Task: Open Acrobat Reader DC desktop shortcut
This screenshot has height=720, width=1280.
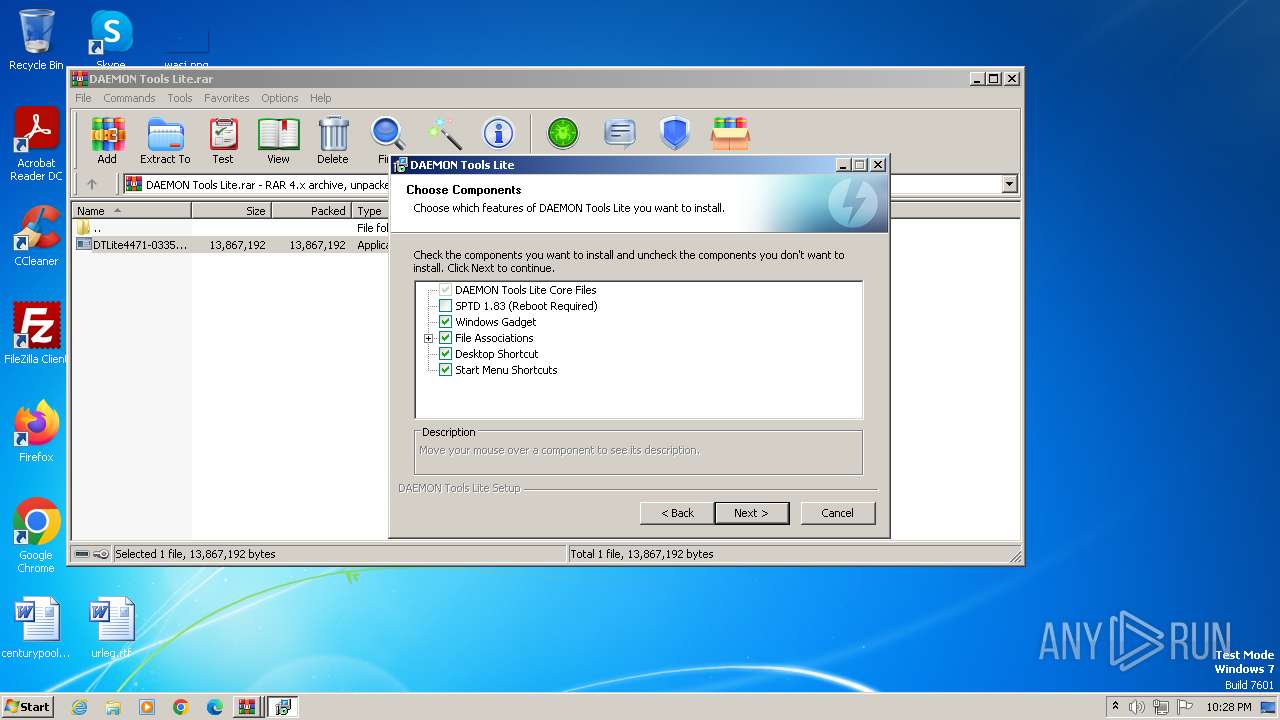Action: coord(36,145)
